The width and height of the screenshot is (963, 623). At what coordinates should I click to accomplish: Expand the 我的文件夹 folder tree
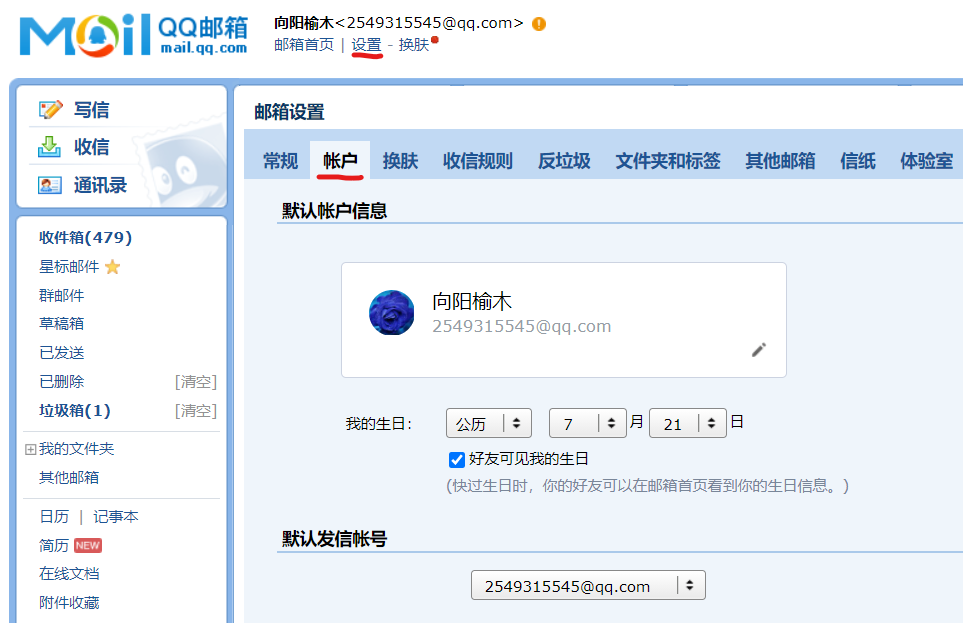pos(31,450)
